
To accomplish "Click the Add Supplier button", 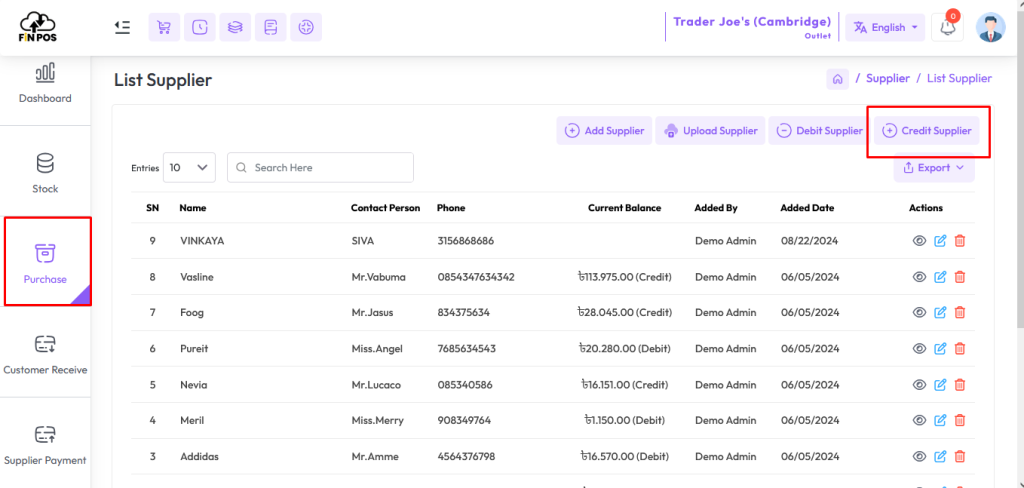I will [x=604, y=131].
